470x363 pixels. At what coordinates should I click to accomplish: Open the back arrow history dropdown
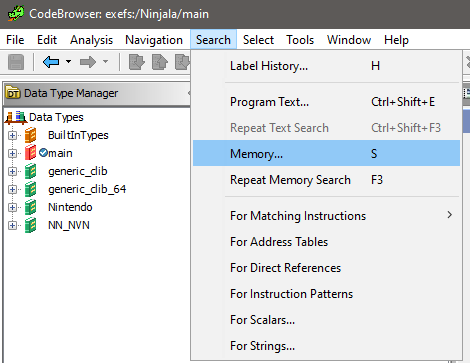pyautogui.click(x=68, y=62)
